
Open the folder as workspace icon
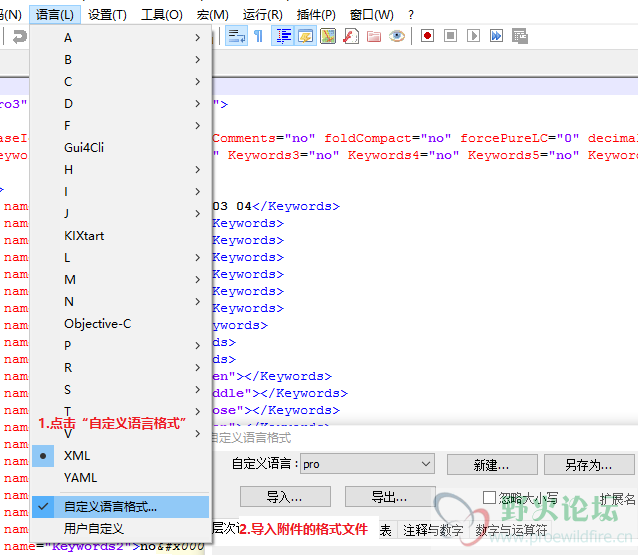(374, 36)
